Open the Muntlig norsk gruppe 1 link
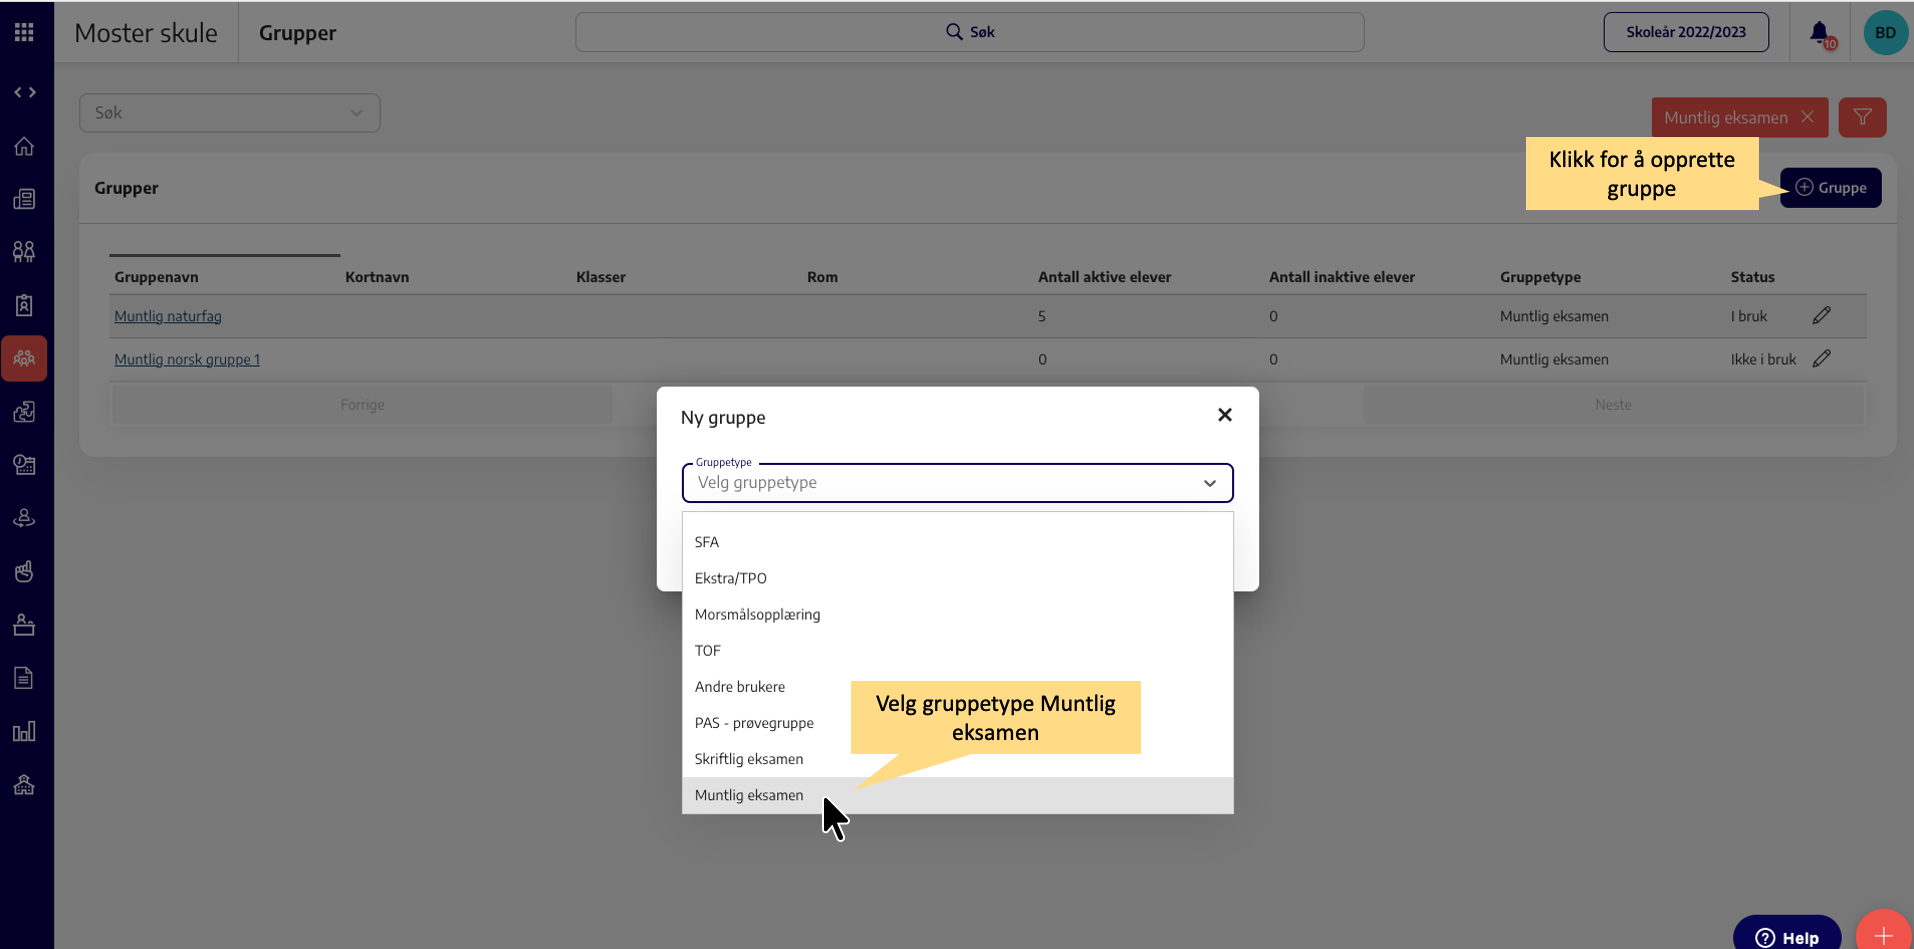Viewport: 1914px width, 949px height. (187, 359)
